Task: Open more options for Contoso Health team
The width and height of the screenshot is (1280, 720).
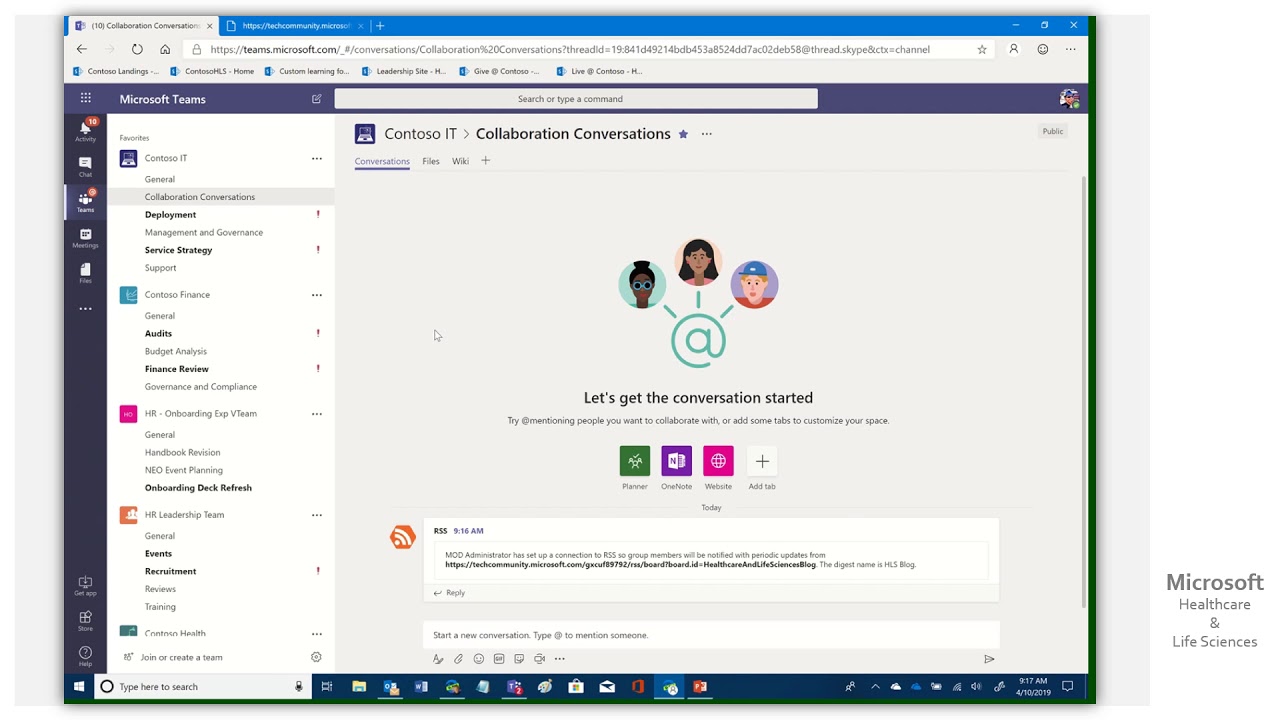Action: click(x=317, y=633)
